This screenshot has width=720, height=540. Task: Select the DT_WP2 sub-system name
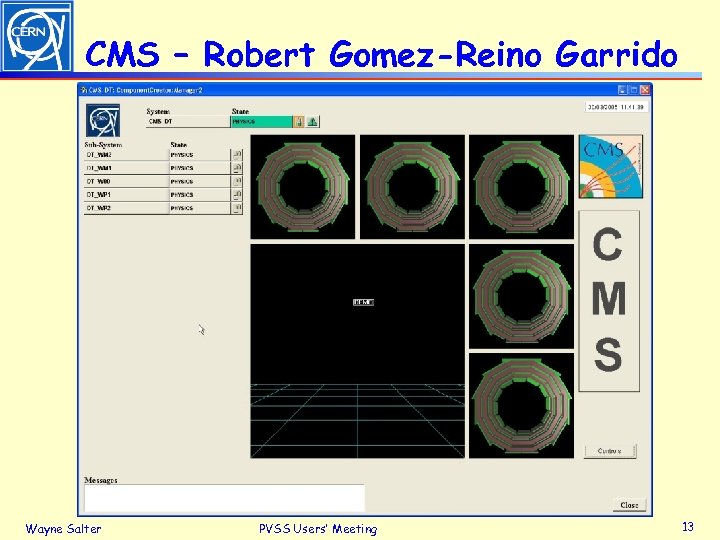(x=127, y=208)
